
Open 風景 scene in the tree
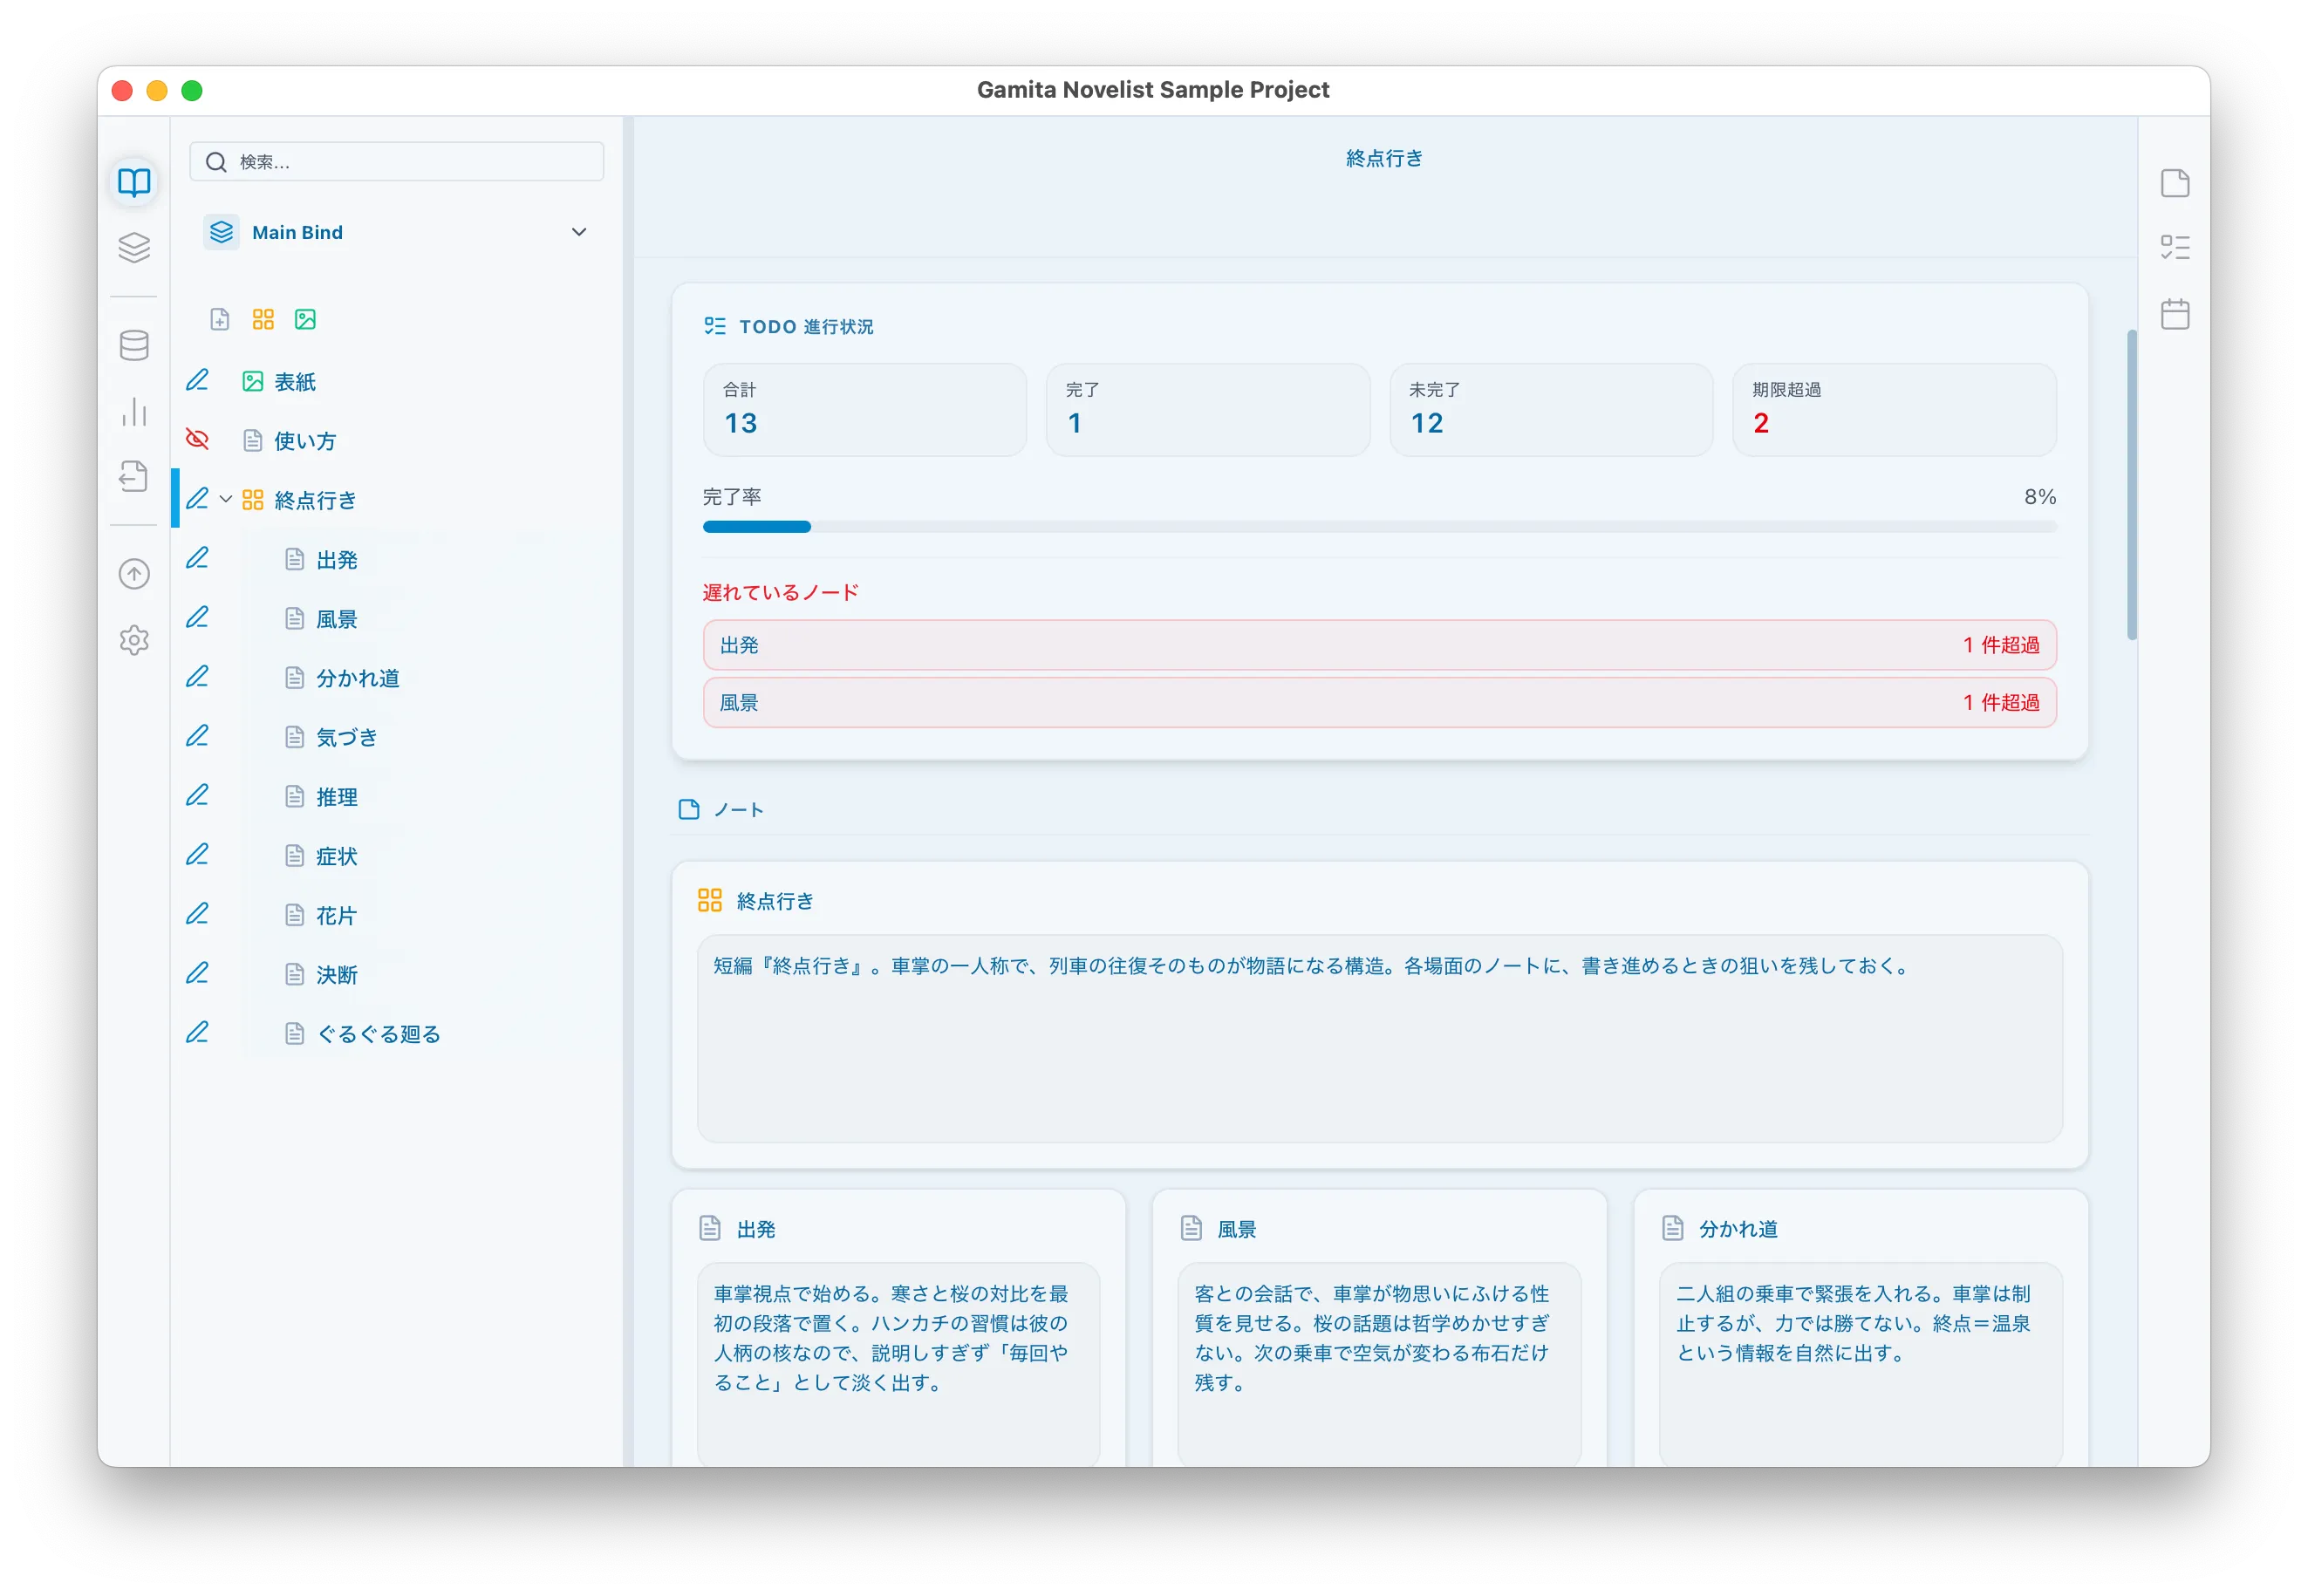pos(336,618)
